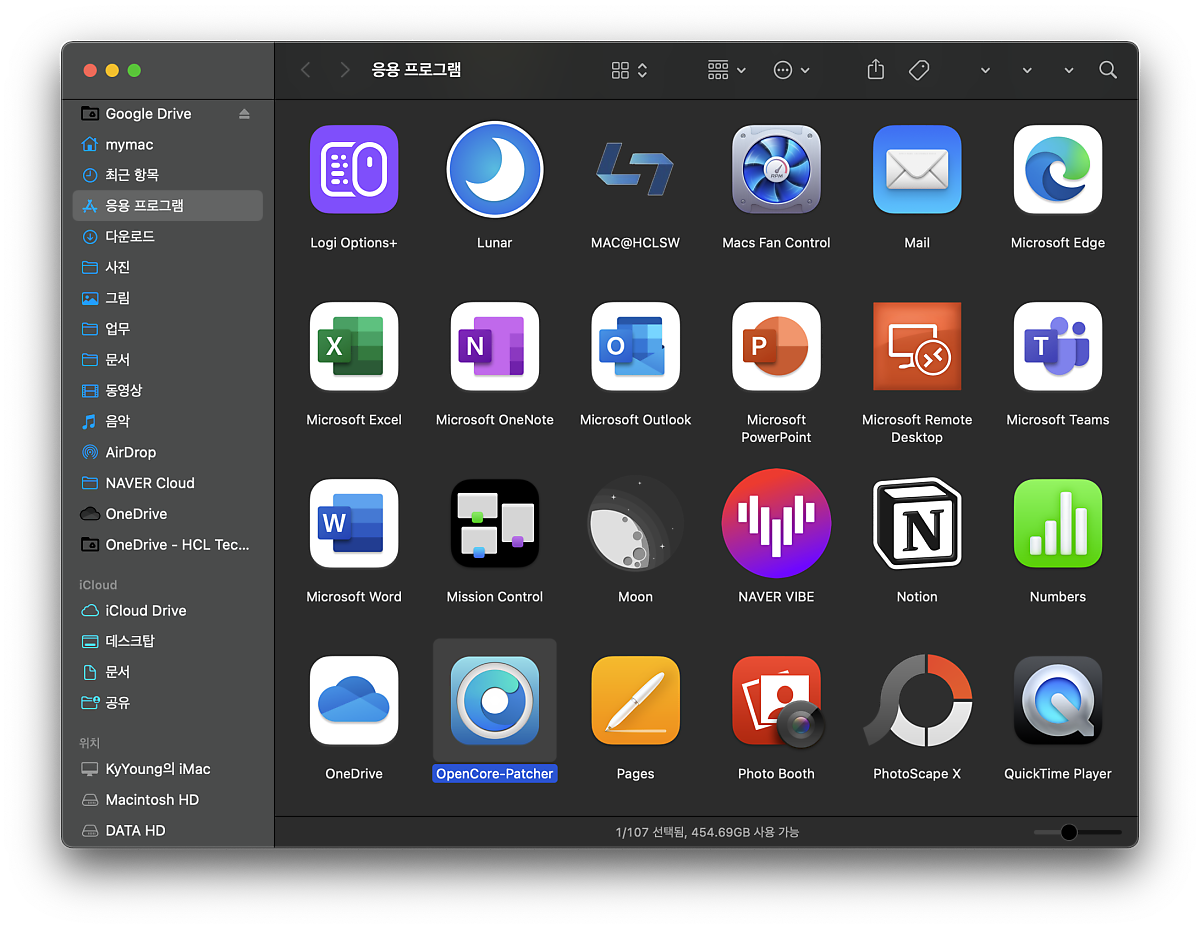Open the middle toolbar chevron dropdown
This screenshot has width=1200, height=929.
pyautogui.click(x=1027, y=70)
